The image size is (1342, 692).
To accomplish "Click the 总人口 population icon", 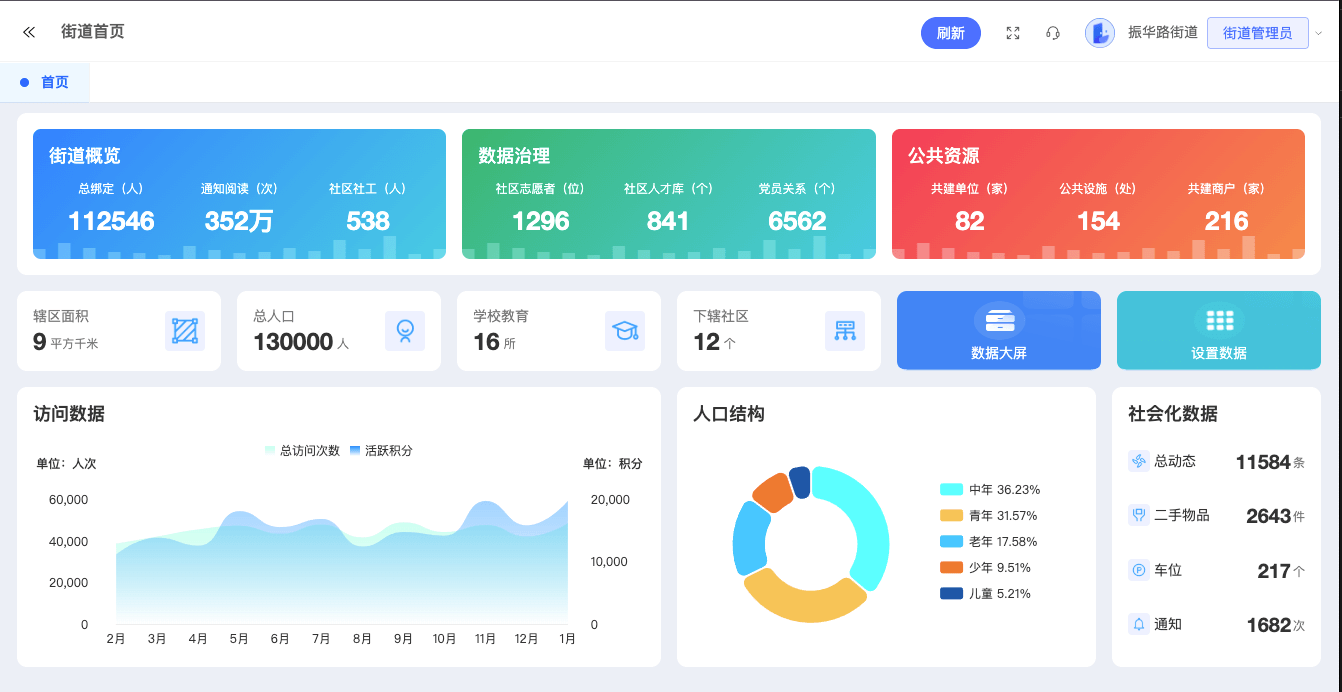I will (405, 331).
